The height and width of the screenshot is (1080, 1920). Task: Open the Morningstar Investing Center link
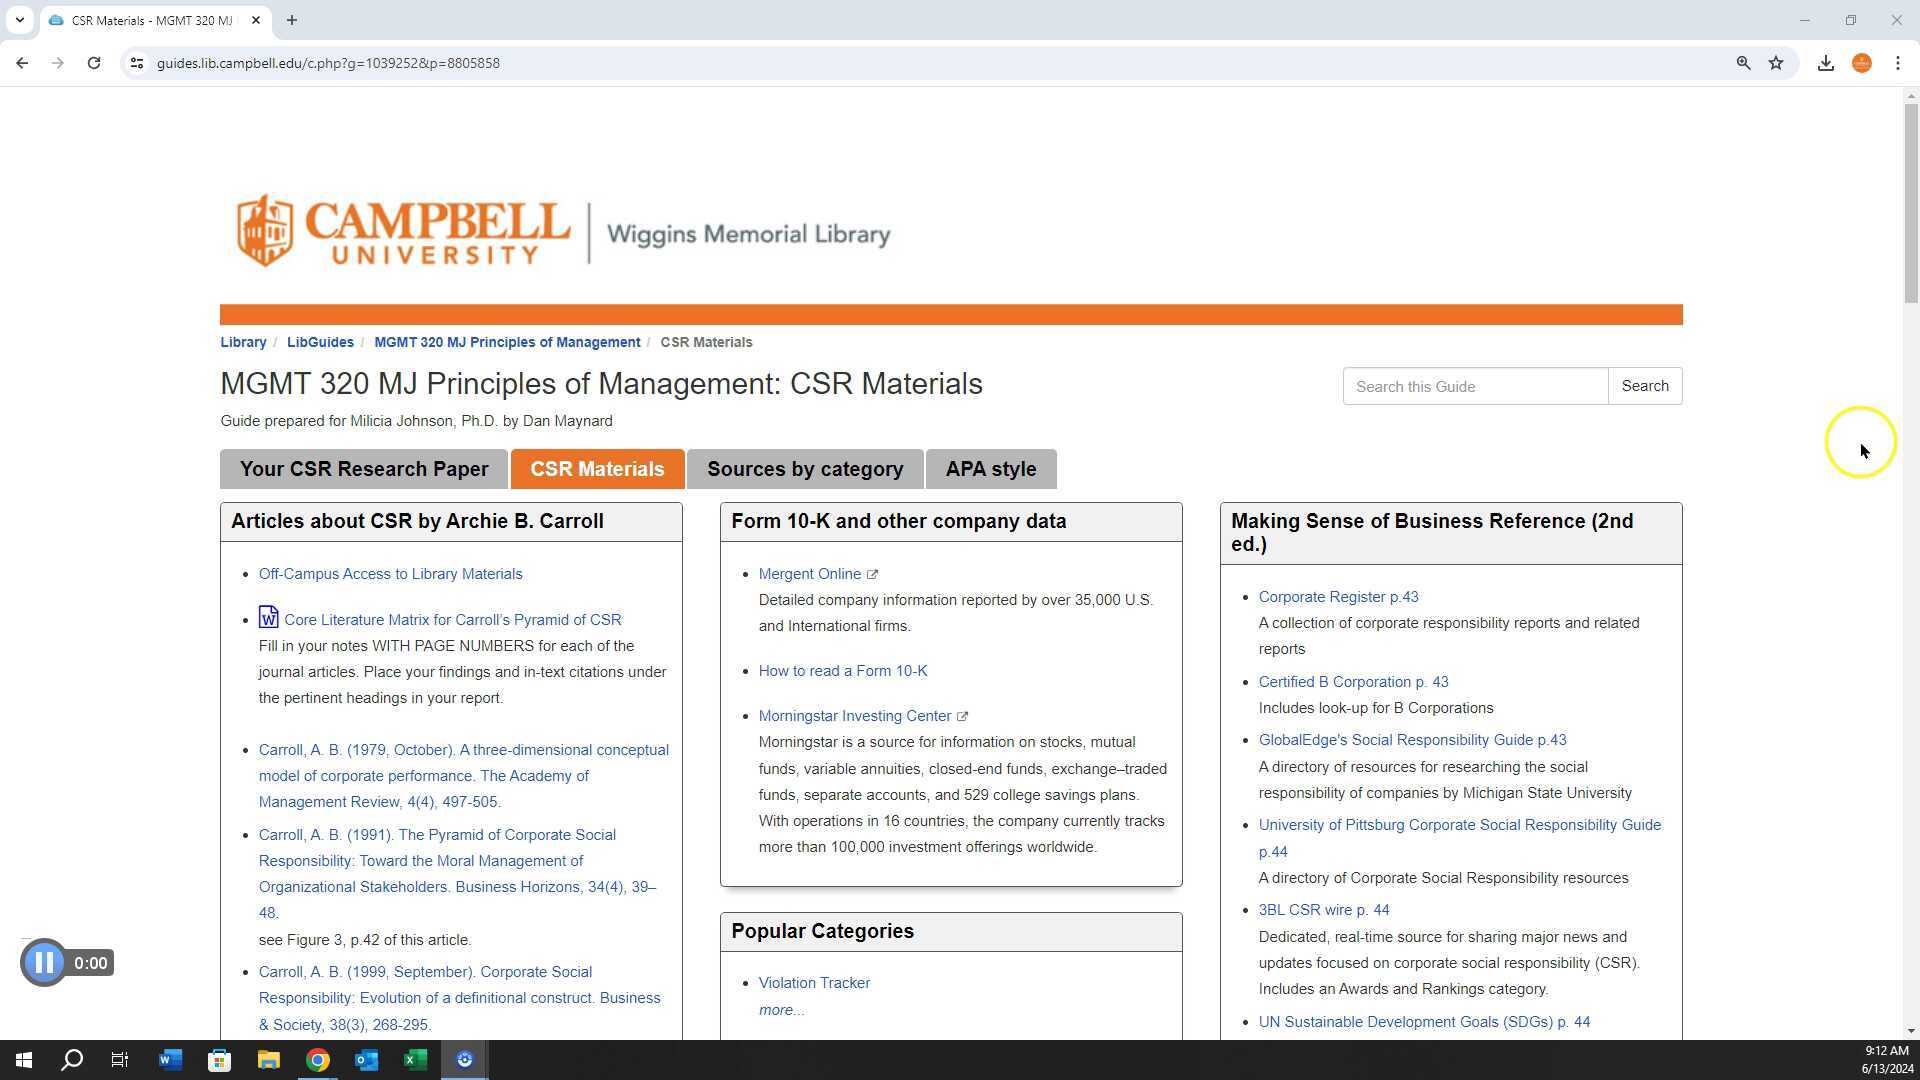[x=855, y=715]
